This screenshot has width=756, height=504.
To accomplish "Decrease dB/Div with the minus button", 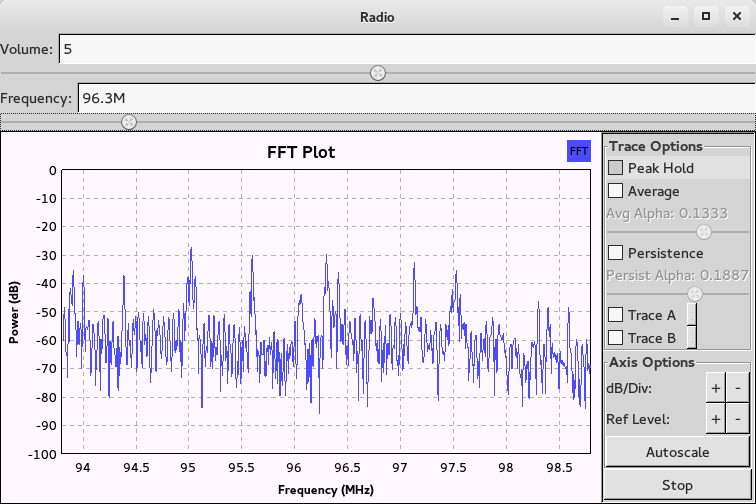I will 738,388.
